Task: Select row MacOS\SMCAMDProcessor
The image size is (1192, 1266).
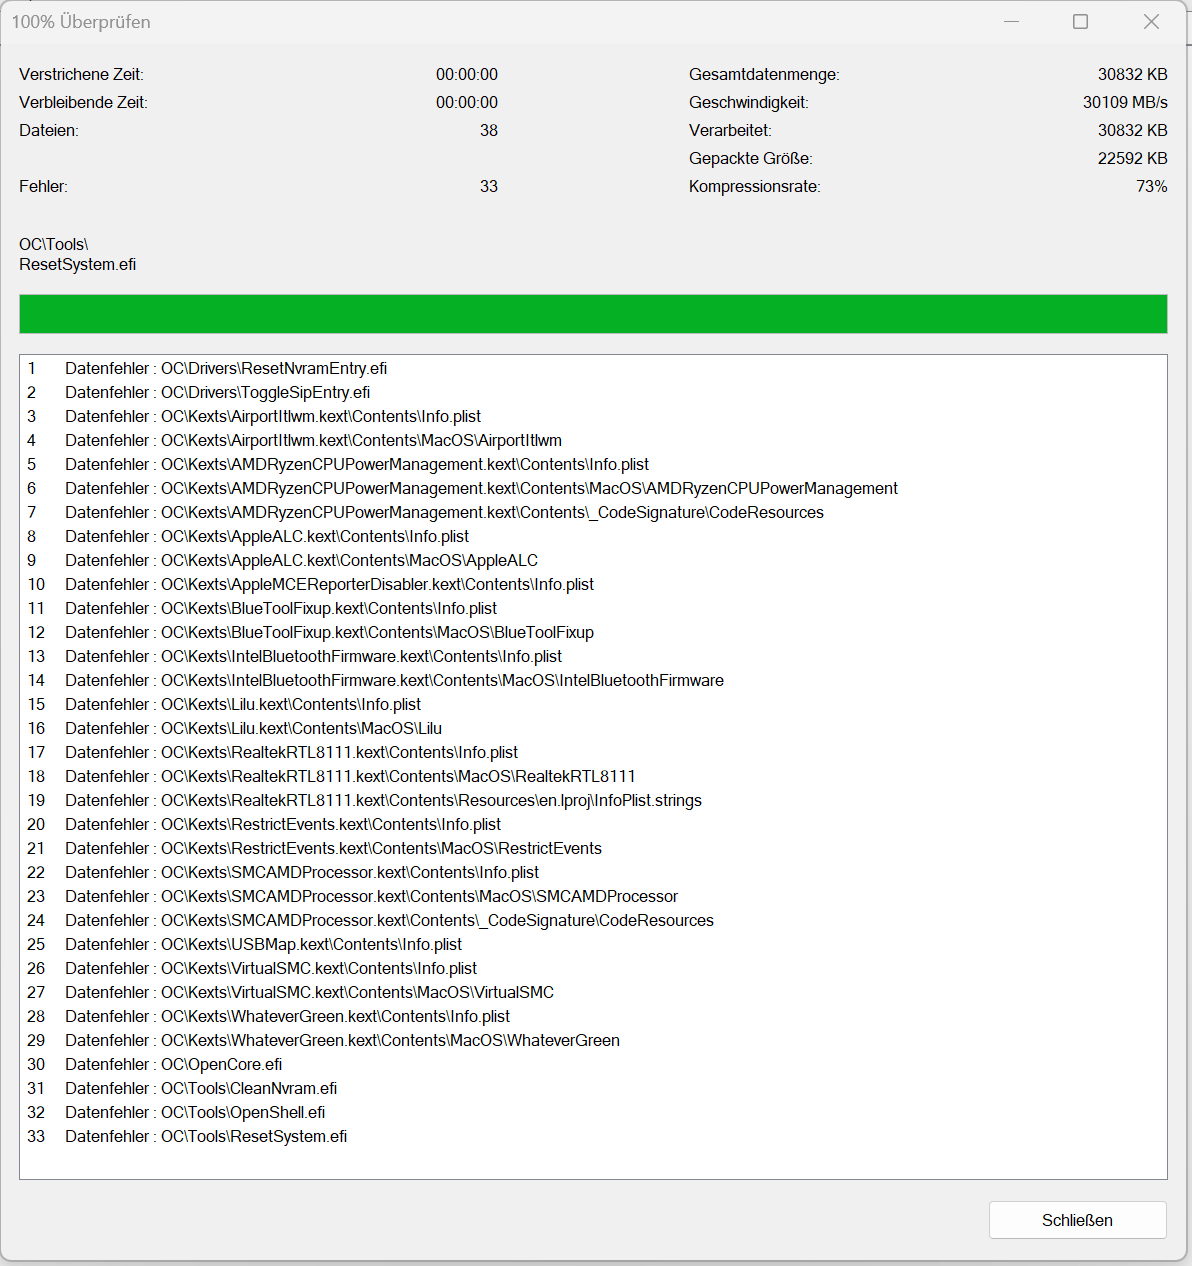Action: [x=593, y=896]
